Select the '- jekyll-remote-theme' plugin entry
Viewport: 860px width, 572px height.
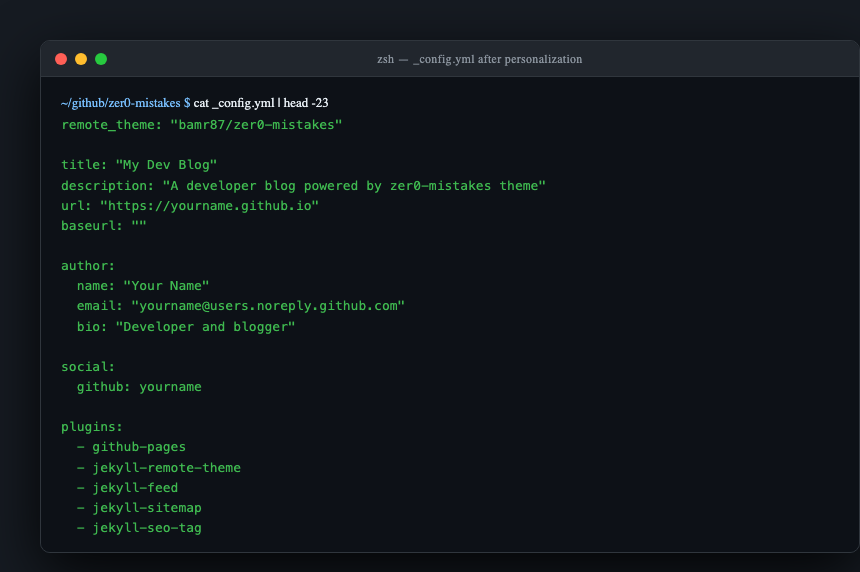coord(159,468)
